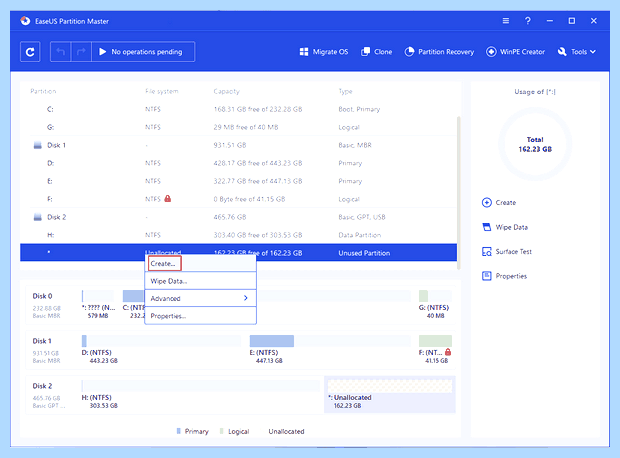Select D: (NTFS) 443.23 GB block in disk map
Image resolution: width=620 pixels, height=458 pixels.
coord(161,350)
